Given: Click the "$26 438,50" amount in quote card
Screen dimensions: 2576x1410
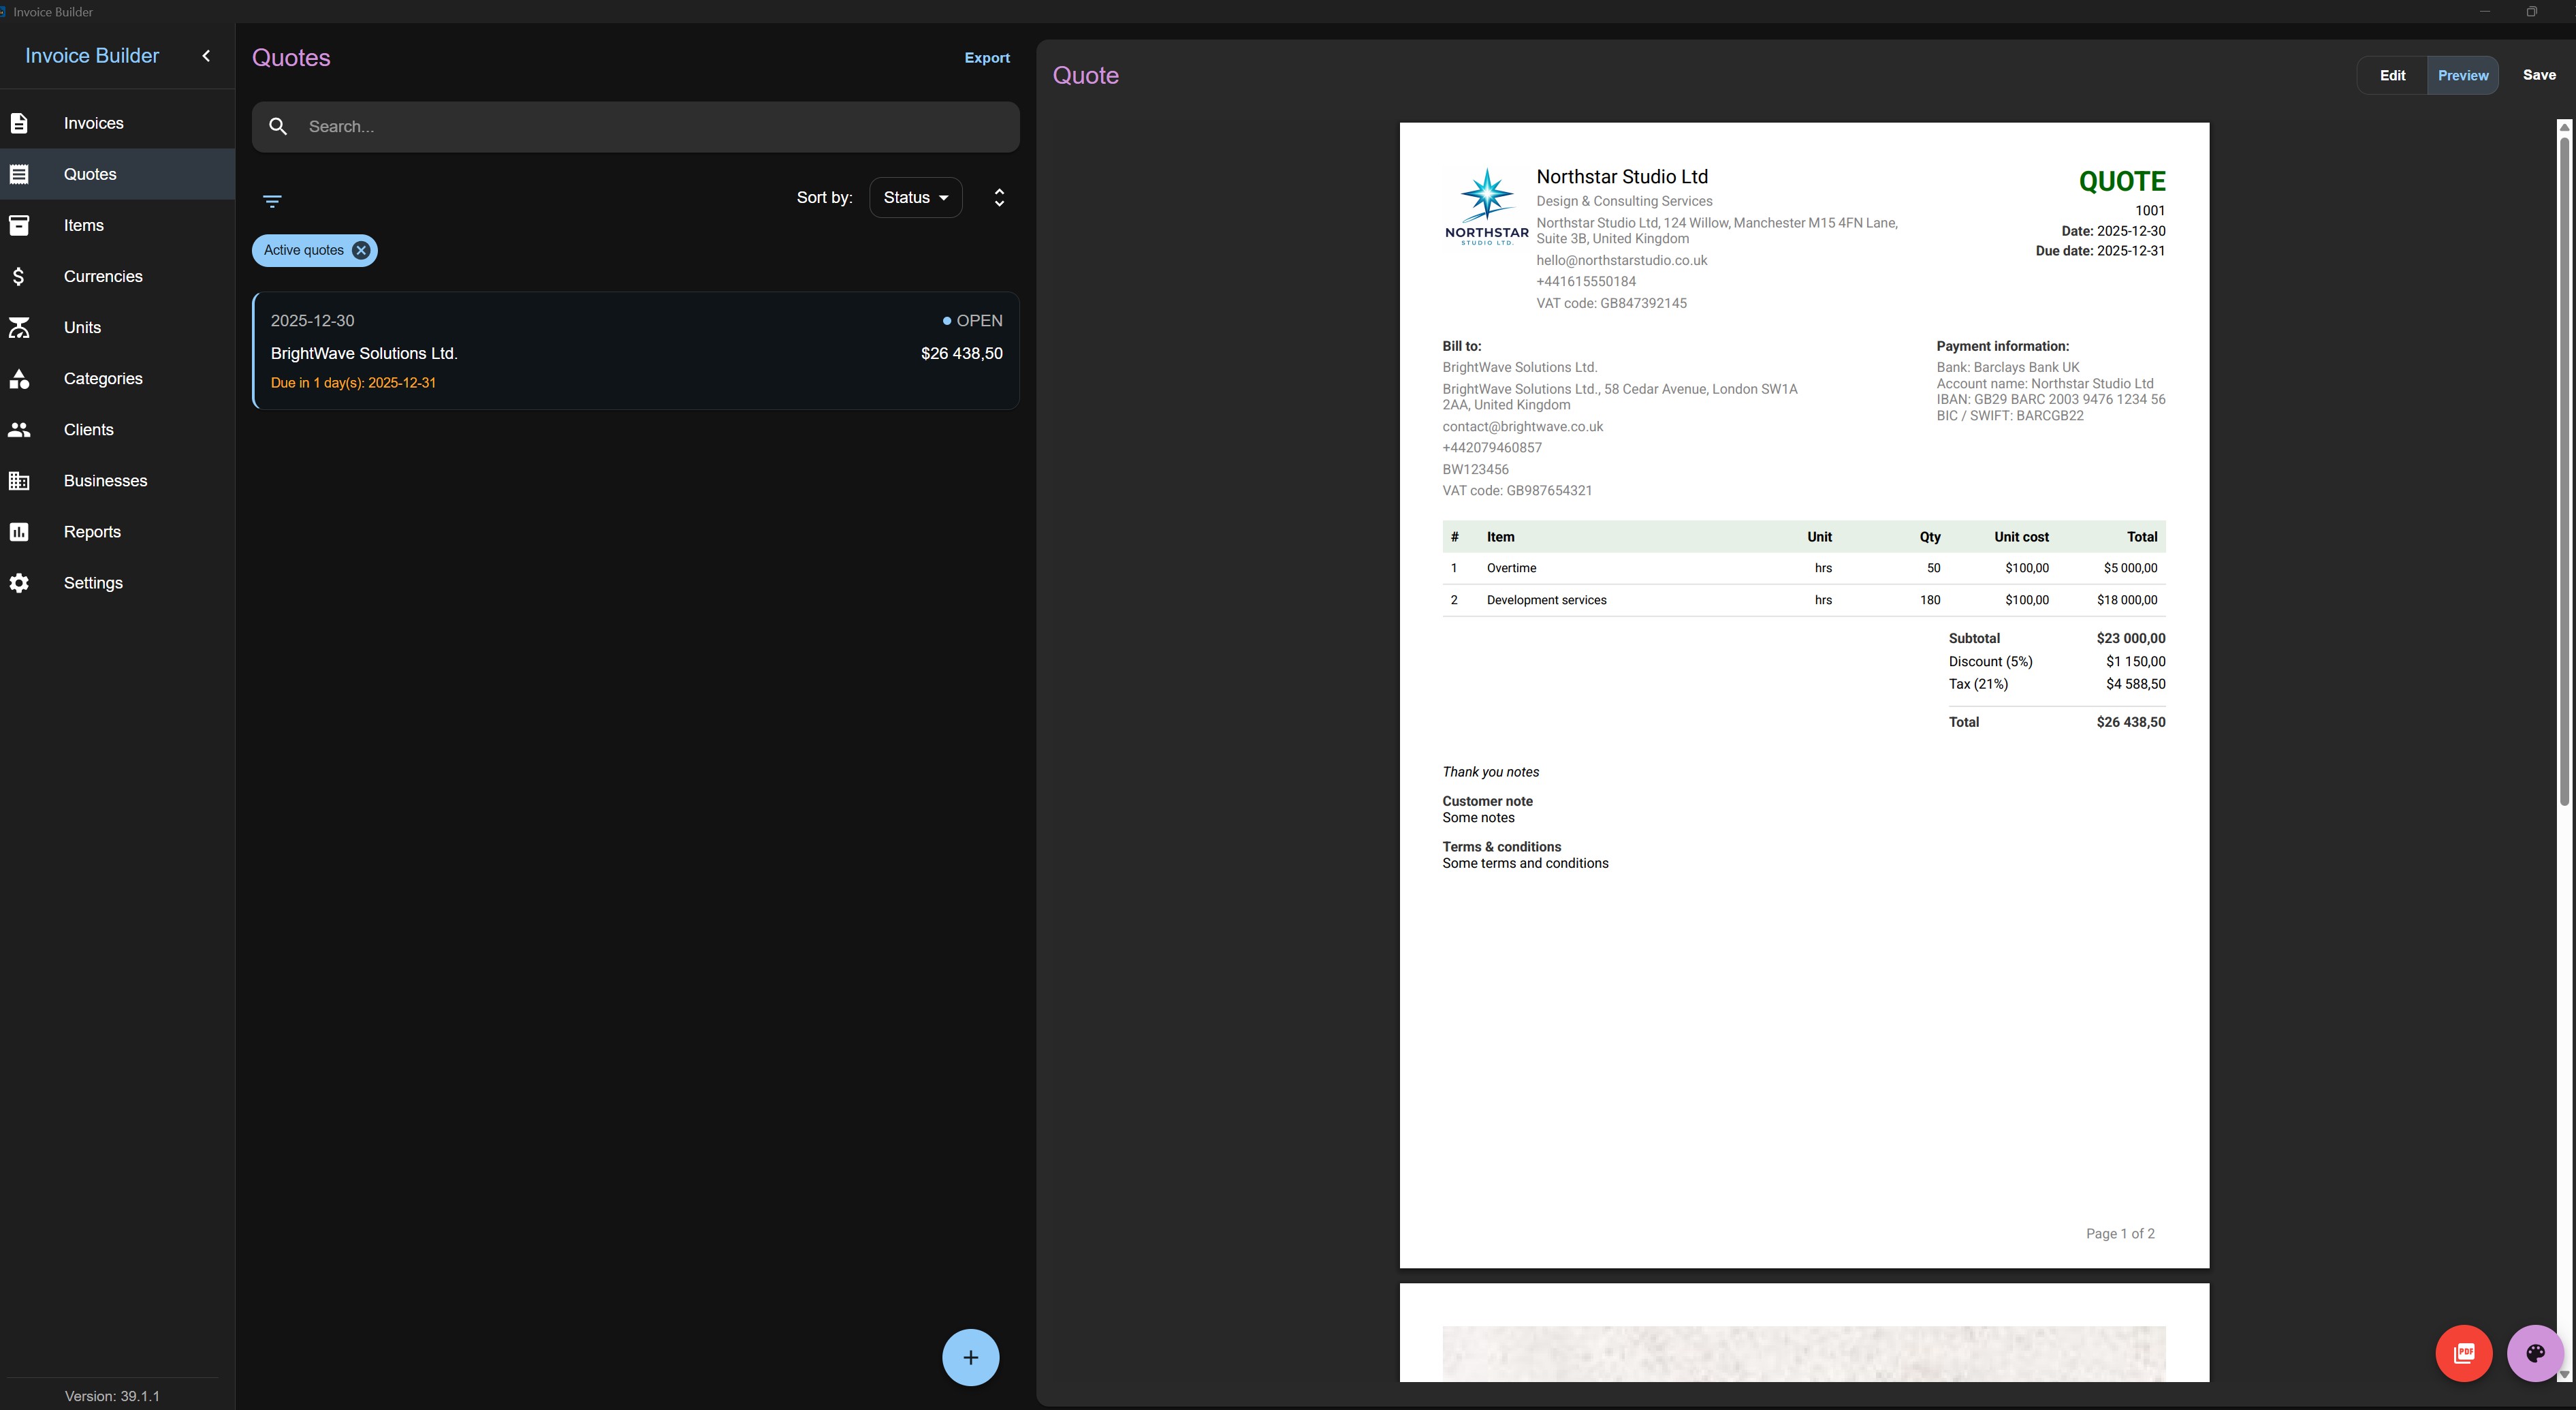Looking at the screenshot, I should coord(961,354).
